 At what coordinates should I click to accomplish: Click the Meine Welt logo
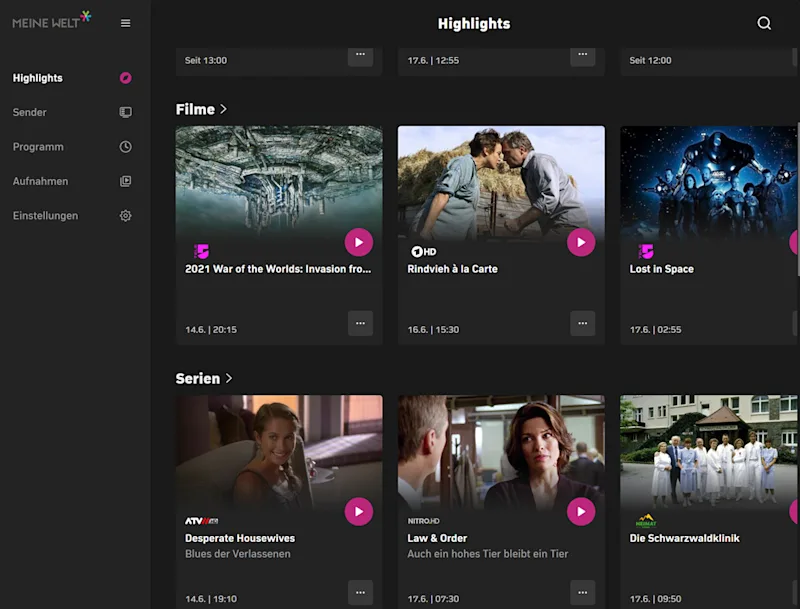point(52,20)
